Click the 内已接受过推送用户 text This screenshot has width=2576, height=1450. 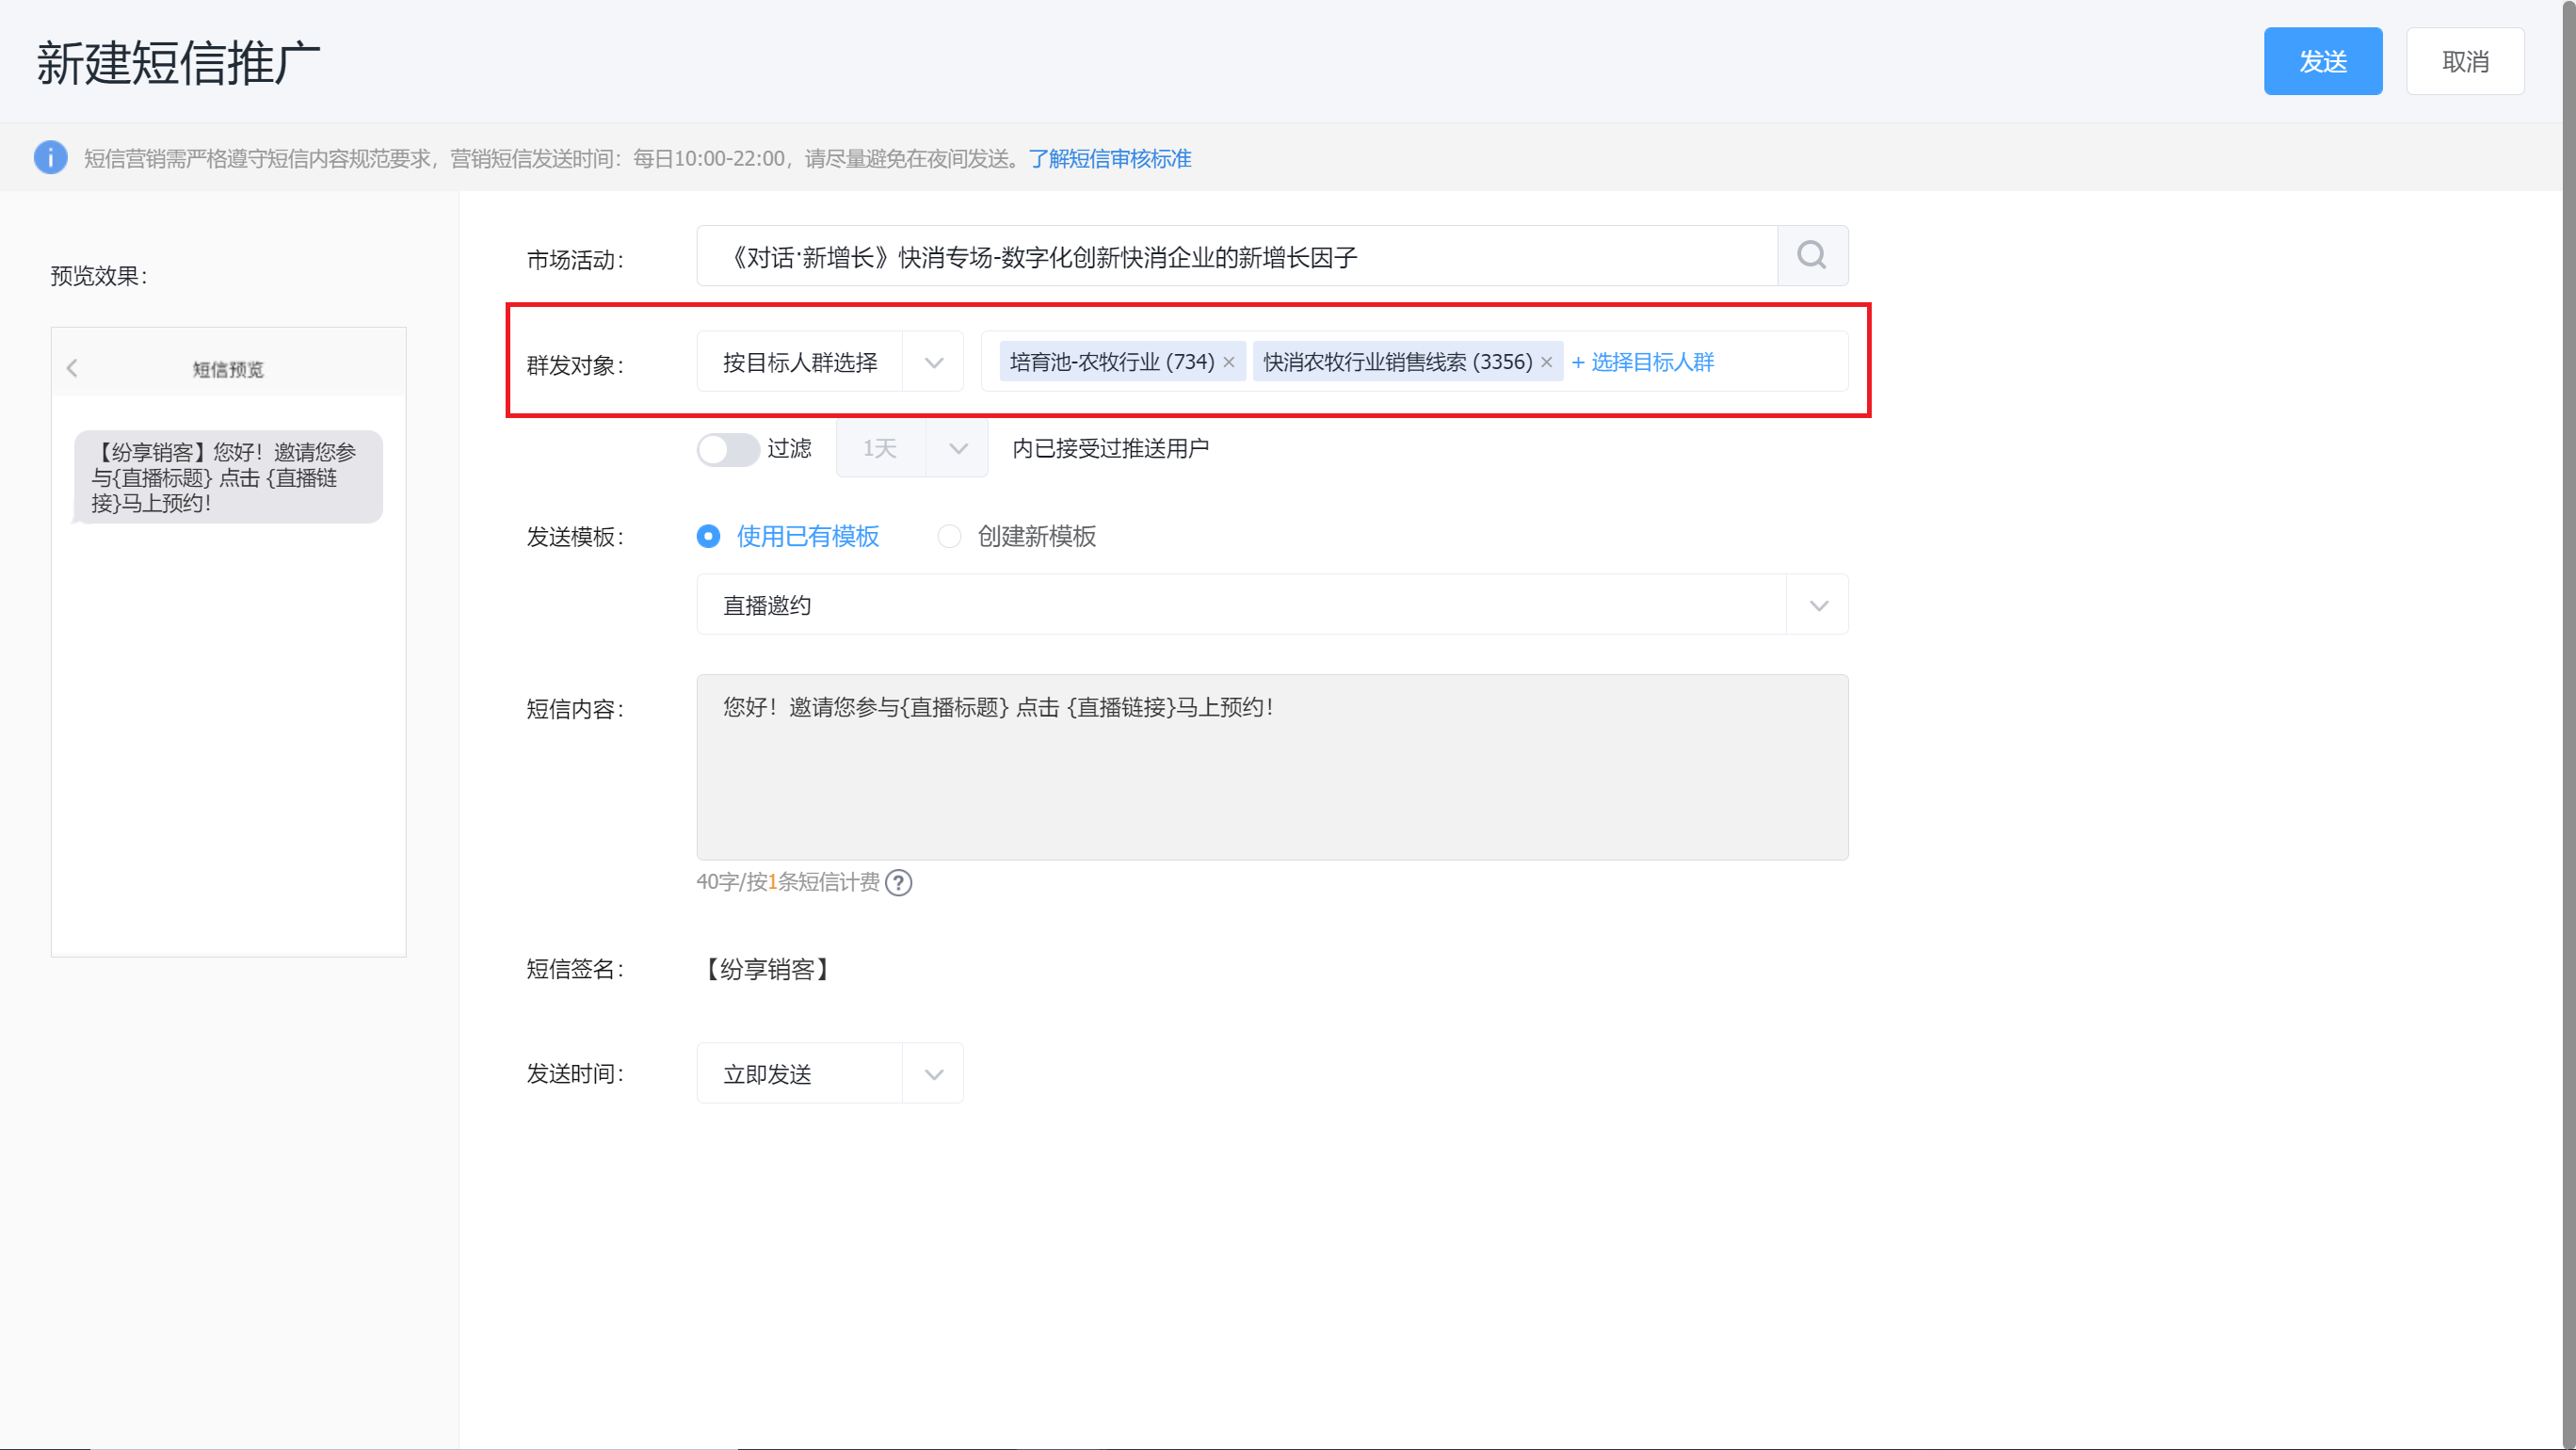pyautogui.click(x=1110, y=449)
